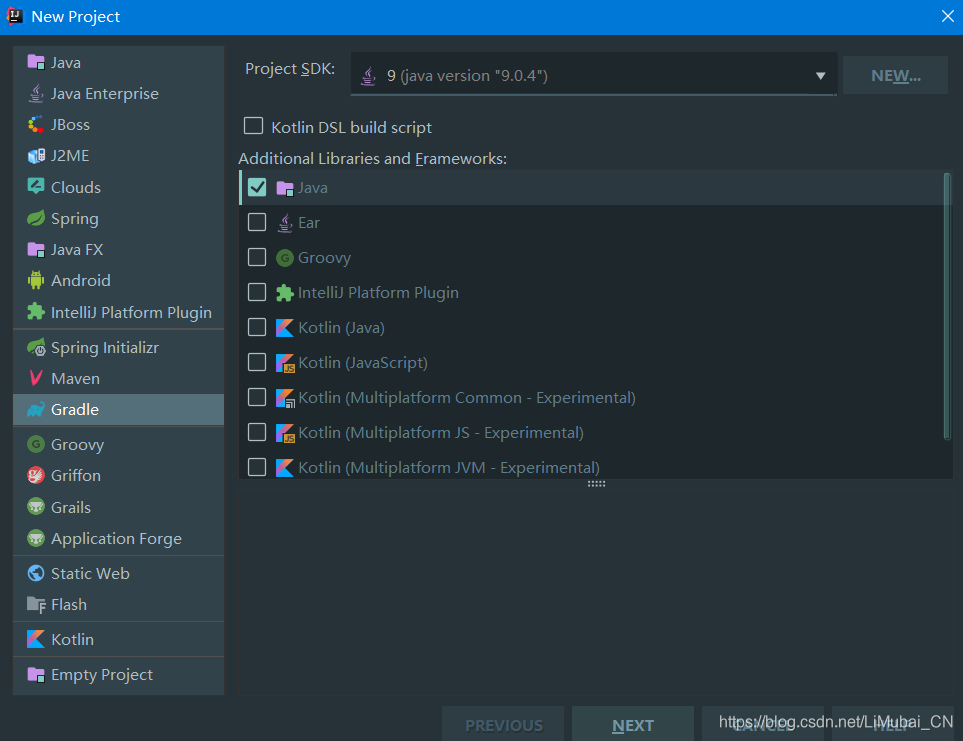Select the Android project type
Image resolution: width=963 pixels, height=741 pixels.
point(119,281)
